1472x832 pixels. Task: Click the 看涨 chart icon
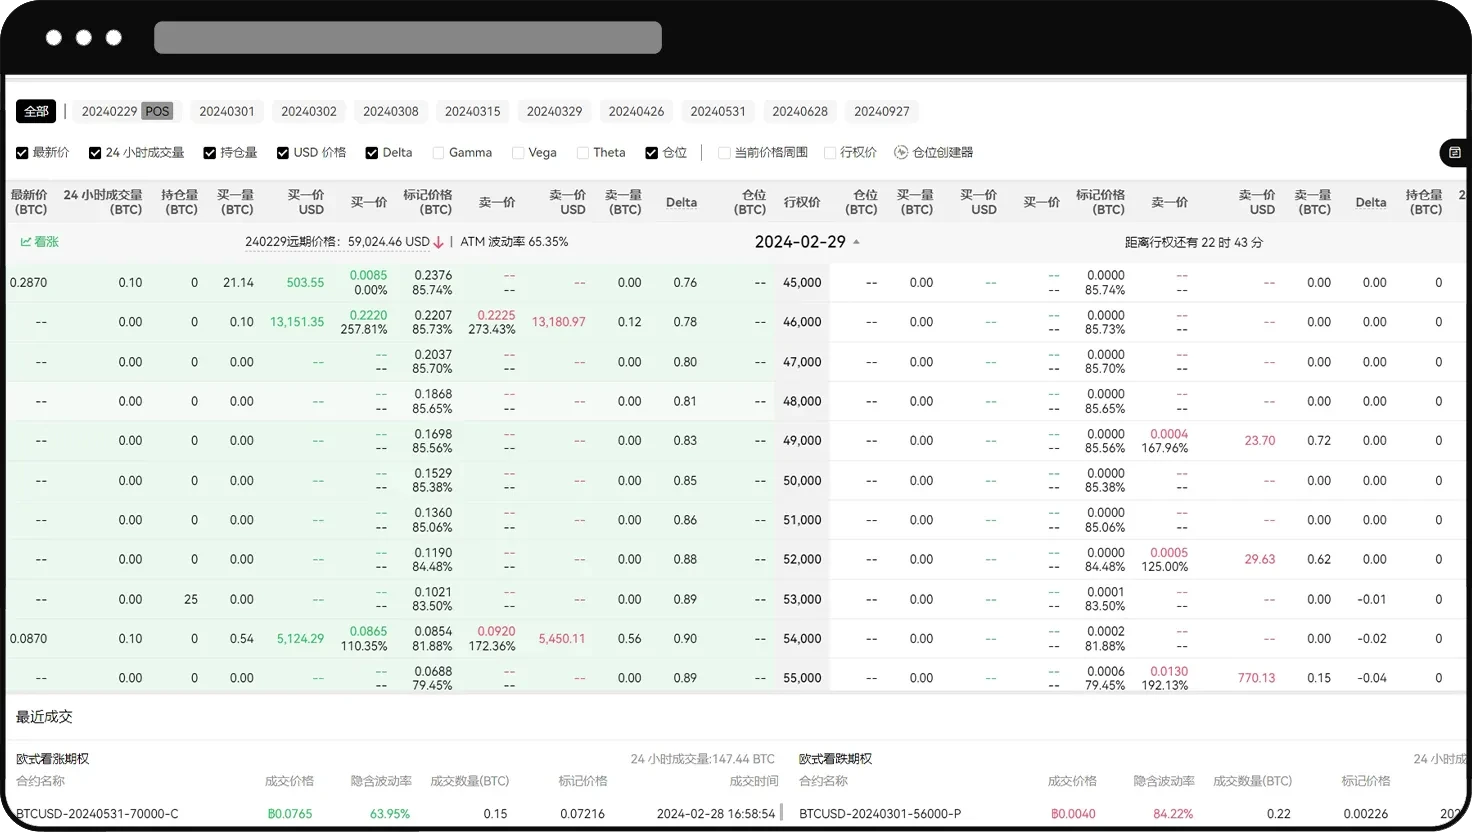25,242
